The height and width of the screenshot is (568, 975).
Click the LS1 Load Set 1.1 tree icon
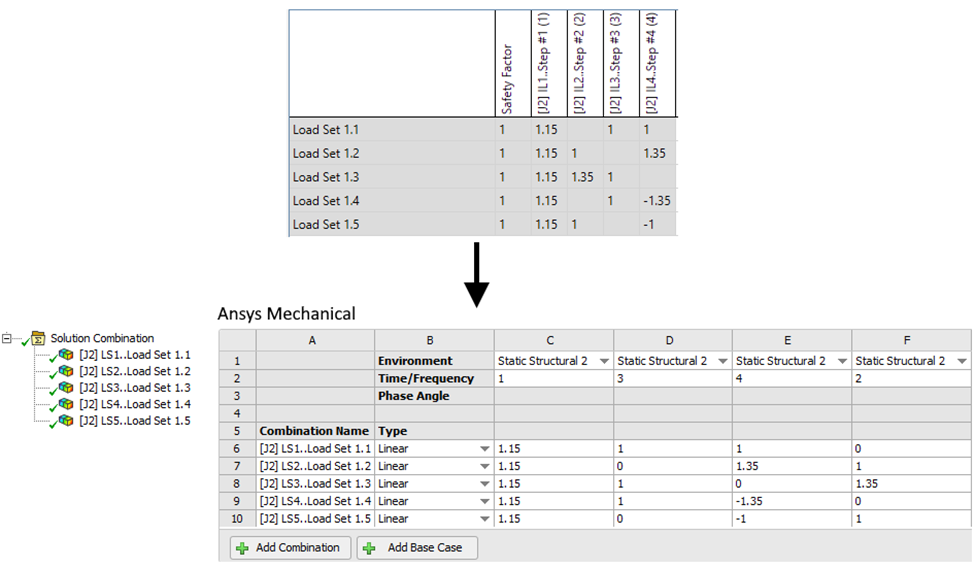point(66,355)
